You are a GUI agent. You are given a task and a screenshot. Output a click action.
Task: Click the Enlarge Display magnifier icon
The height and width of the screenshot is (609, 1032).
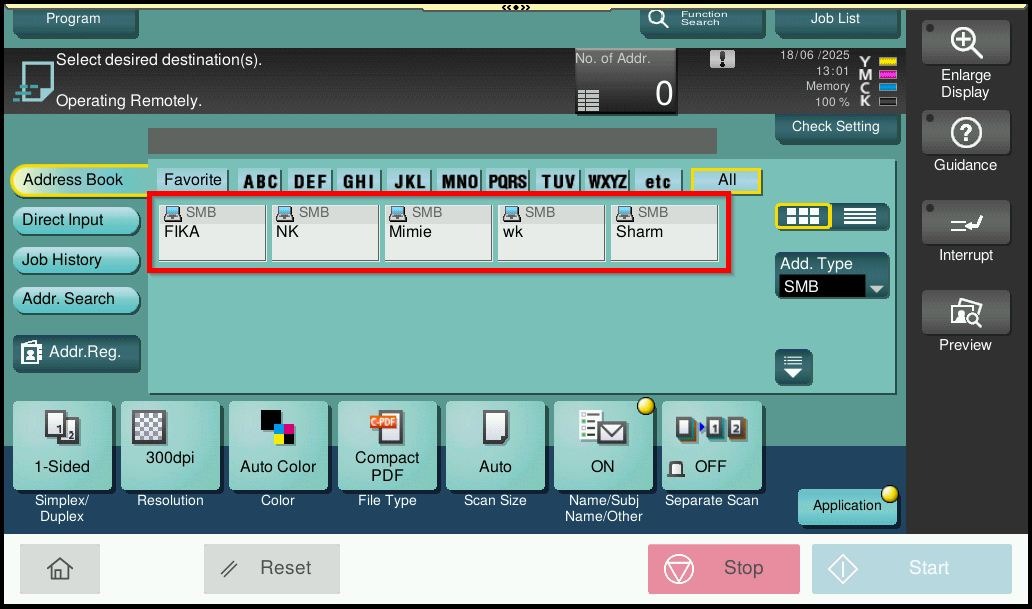click(965, 43)
